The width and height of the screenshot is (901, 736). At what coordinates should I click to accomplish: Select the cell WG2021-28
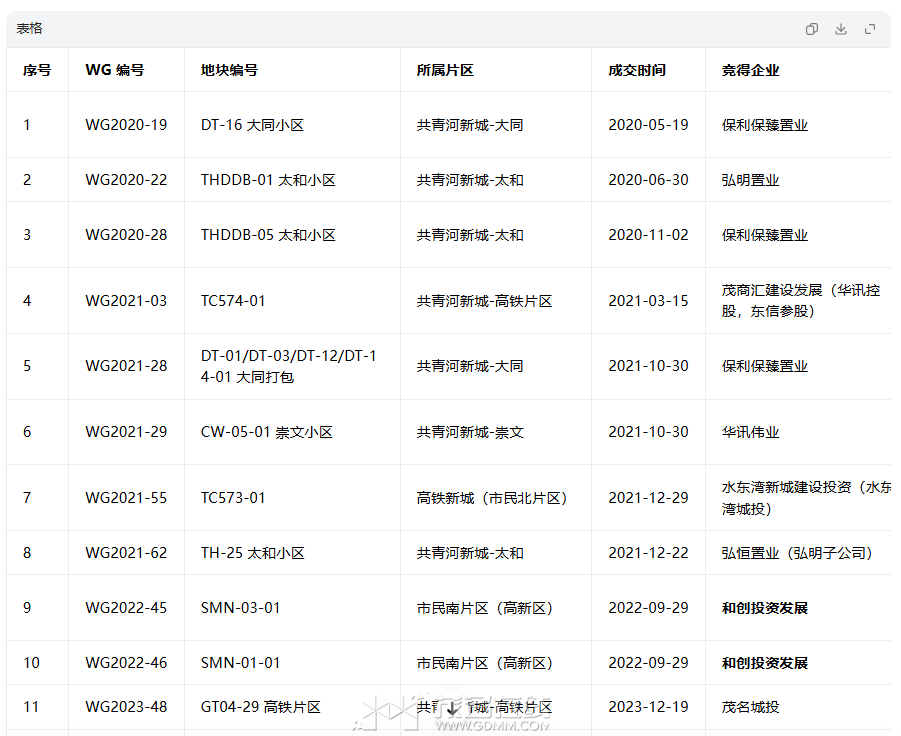[126, 366]
